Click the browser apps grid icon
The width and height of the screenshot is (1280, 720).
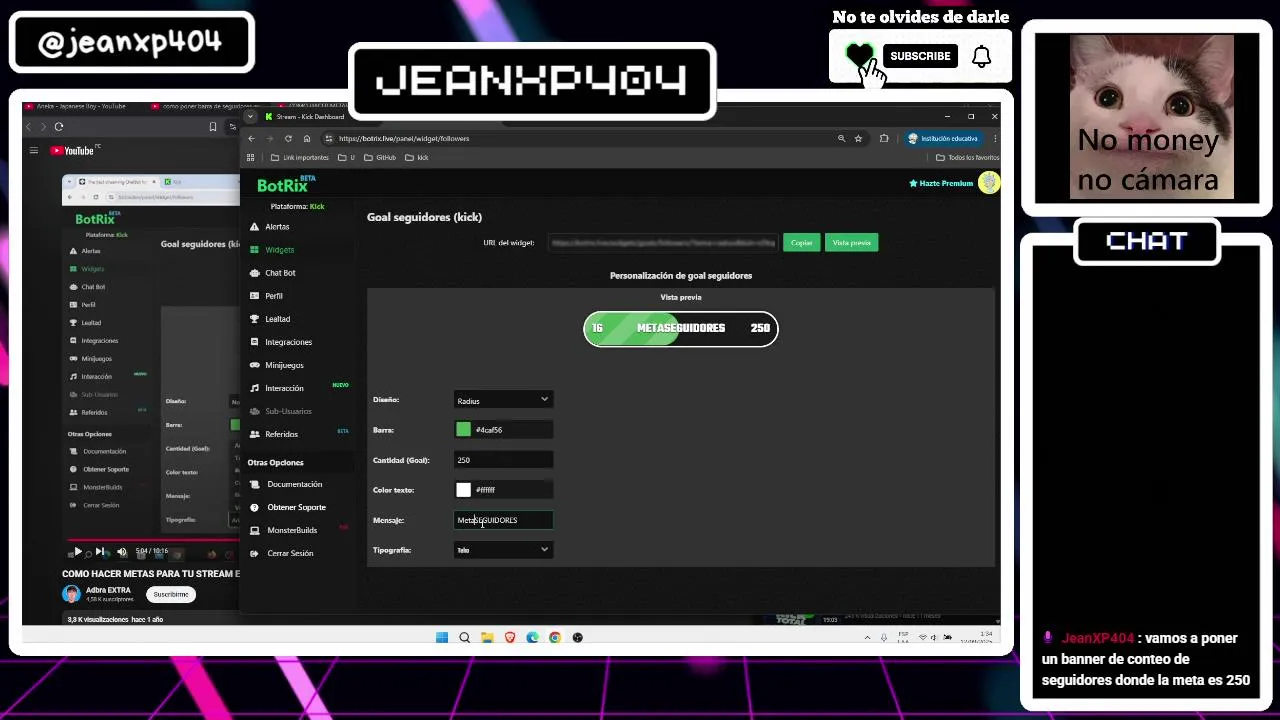click(252, 158)
